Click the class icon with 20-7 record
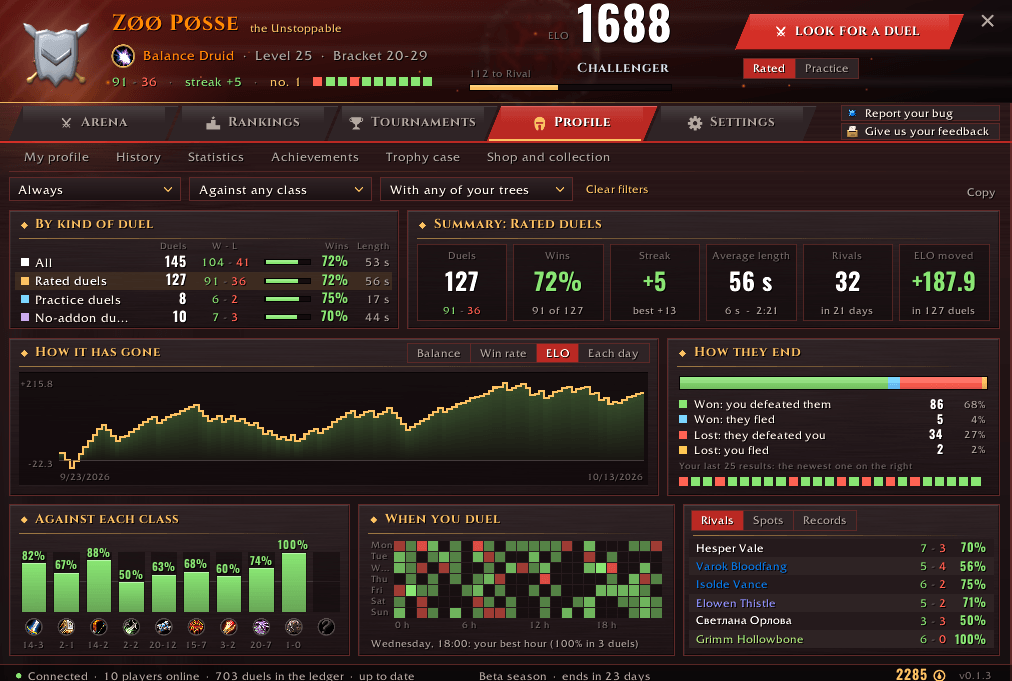The height and width of the screenshot is (681, 1012). coord(261,626)
